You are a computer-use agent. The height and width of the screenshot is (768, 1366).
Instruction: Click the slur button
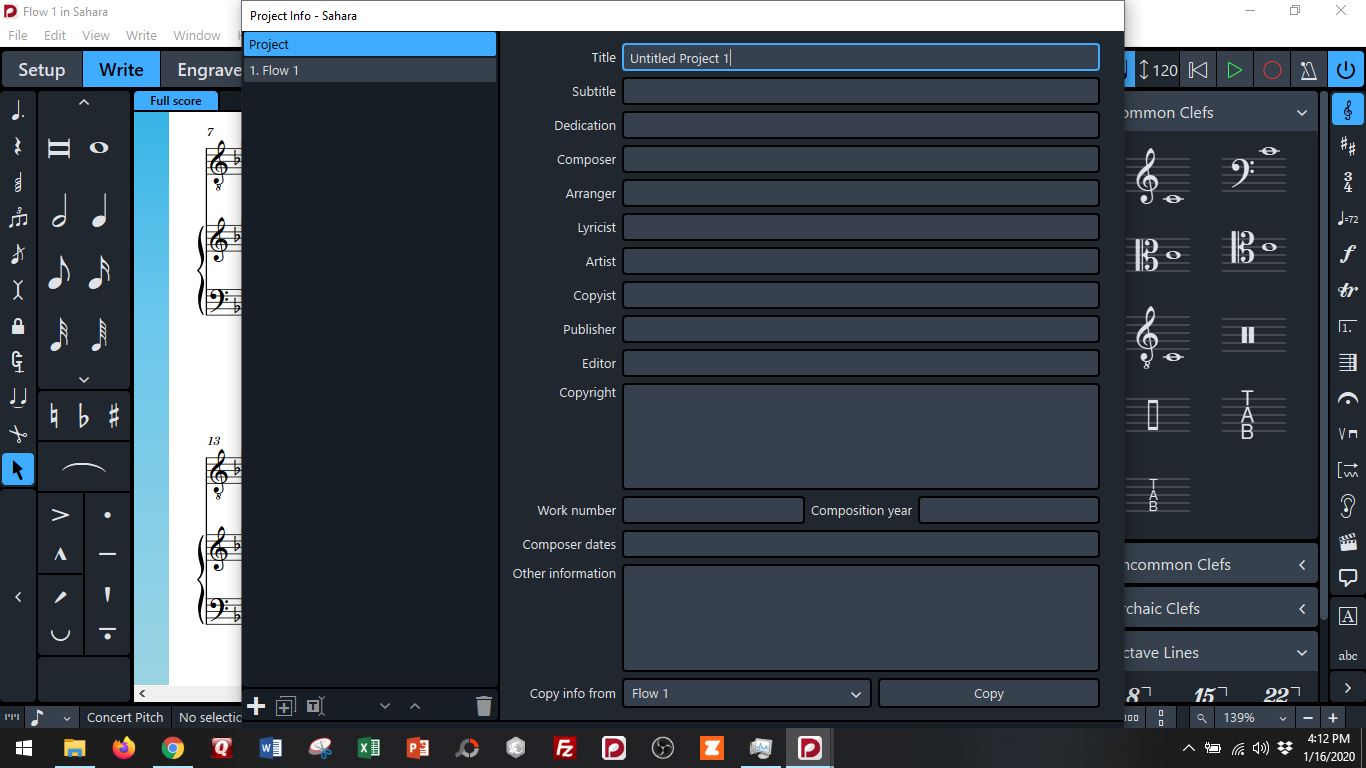click(84, 467)
